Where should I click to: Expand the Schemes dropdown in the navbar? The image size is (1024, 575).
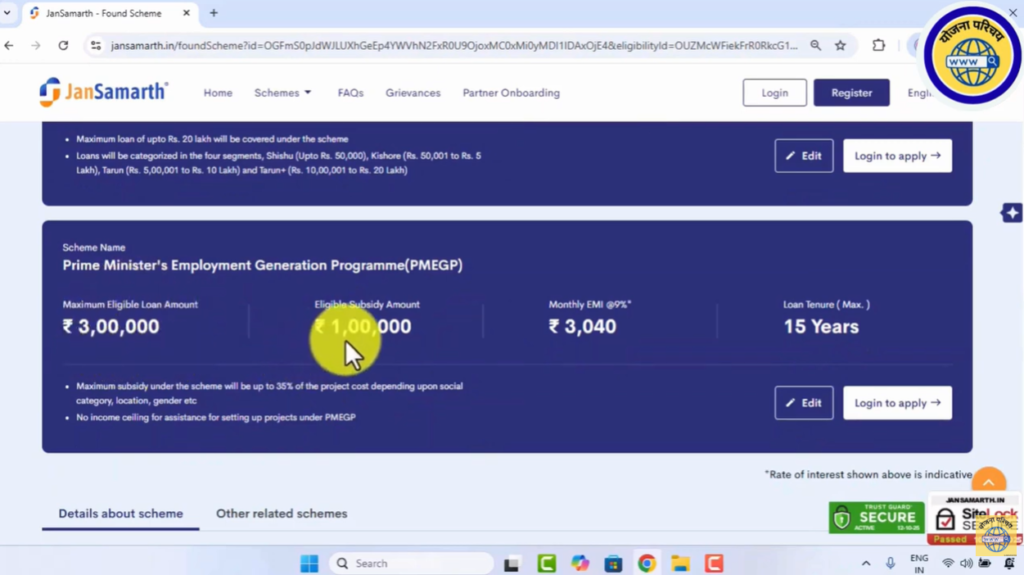(x=283, y=93)
